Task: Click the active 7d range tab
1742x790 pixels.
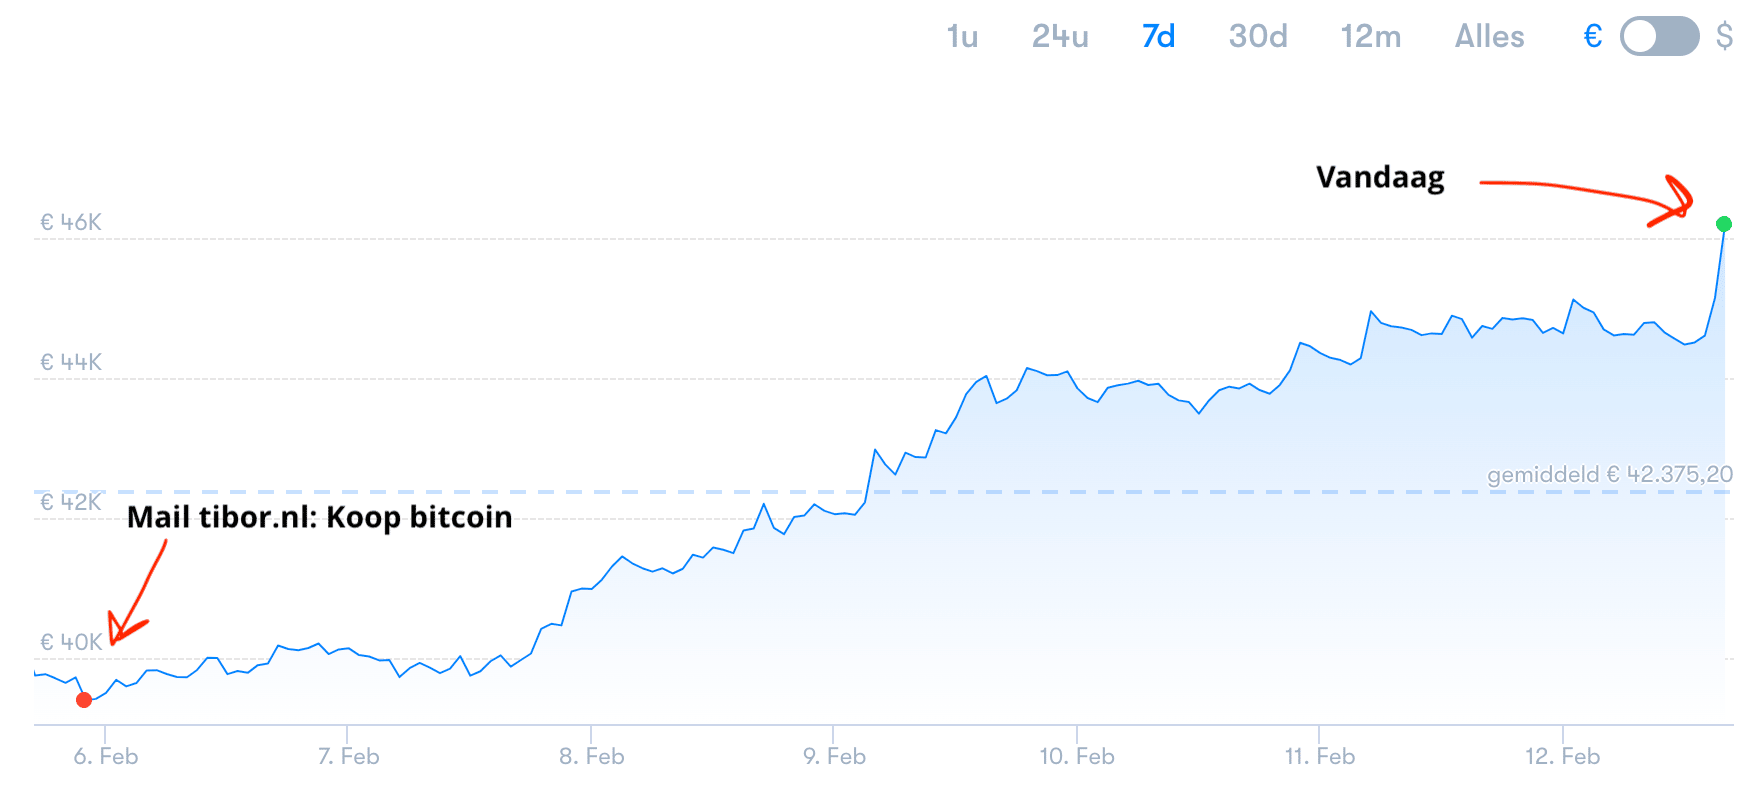Action: (x=1158, y=37)
